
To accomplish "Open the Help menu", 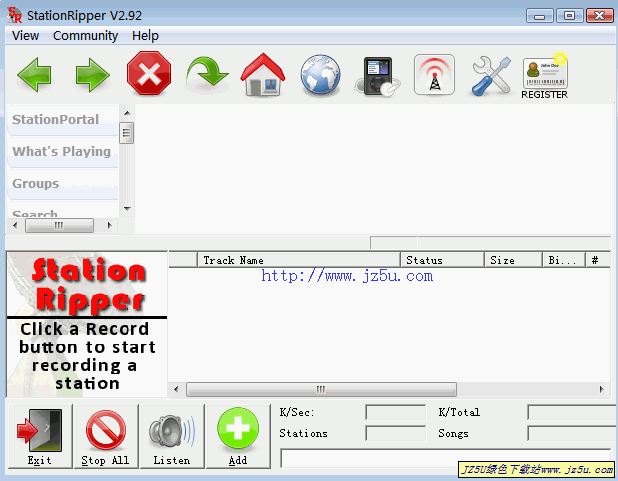I will pos(145,36).
